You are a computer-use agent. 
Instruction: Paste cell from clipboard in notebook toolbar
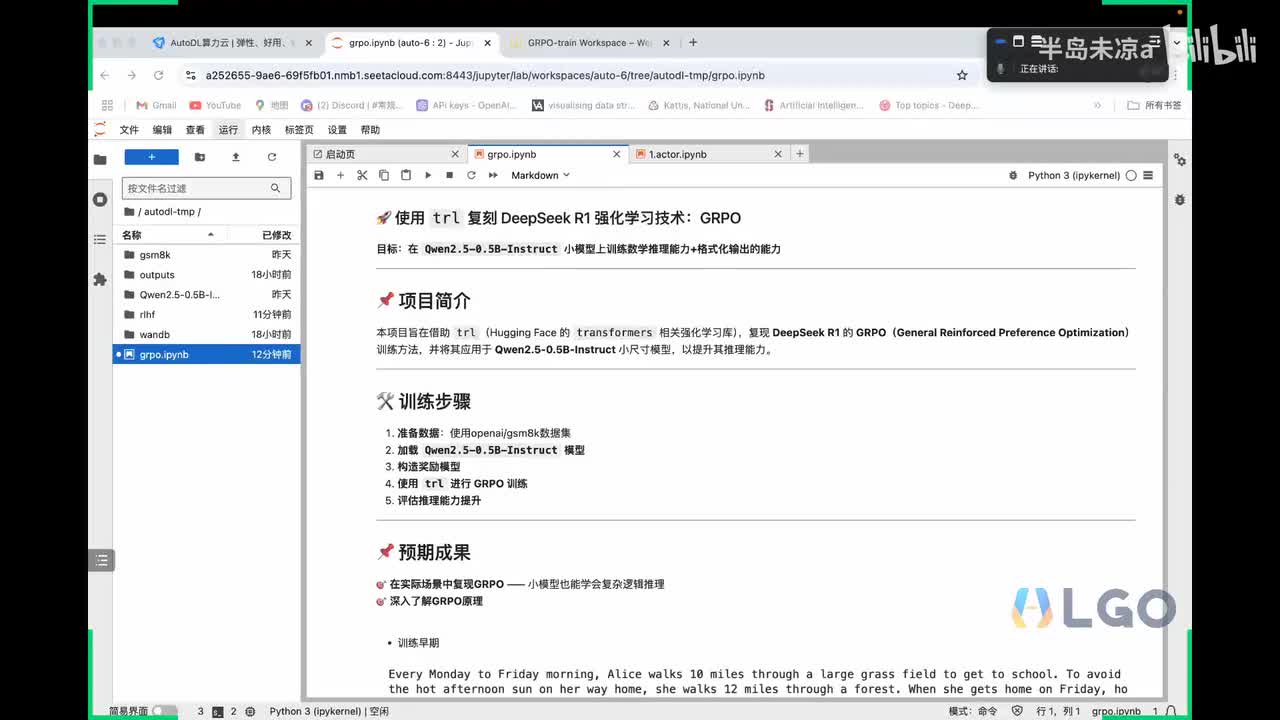point(406,175)
